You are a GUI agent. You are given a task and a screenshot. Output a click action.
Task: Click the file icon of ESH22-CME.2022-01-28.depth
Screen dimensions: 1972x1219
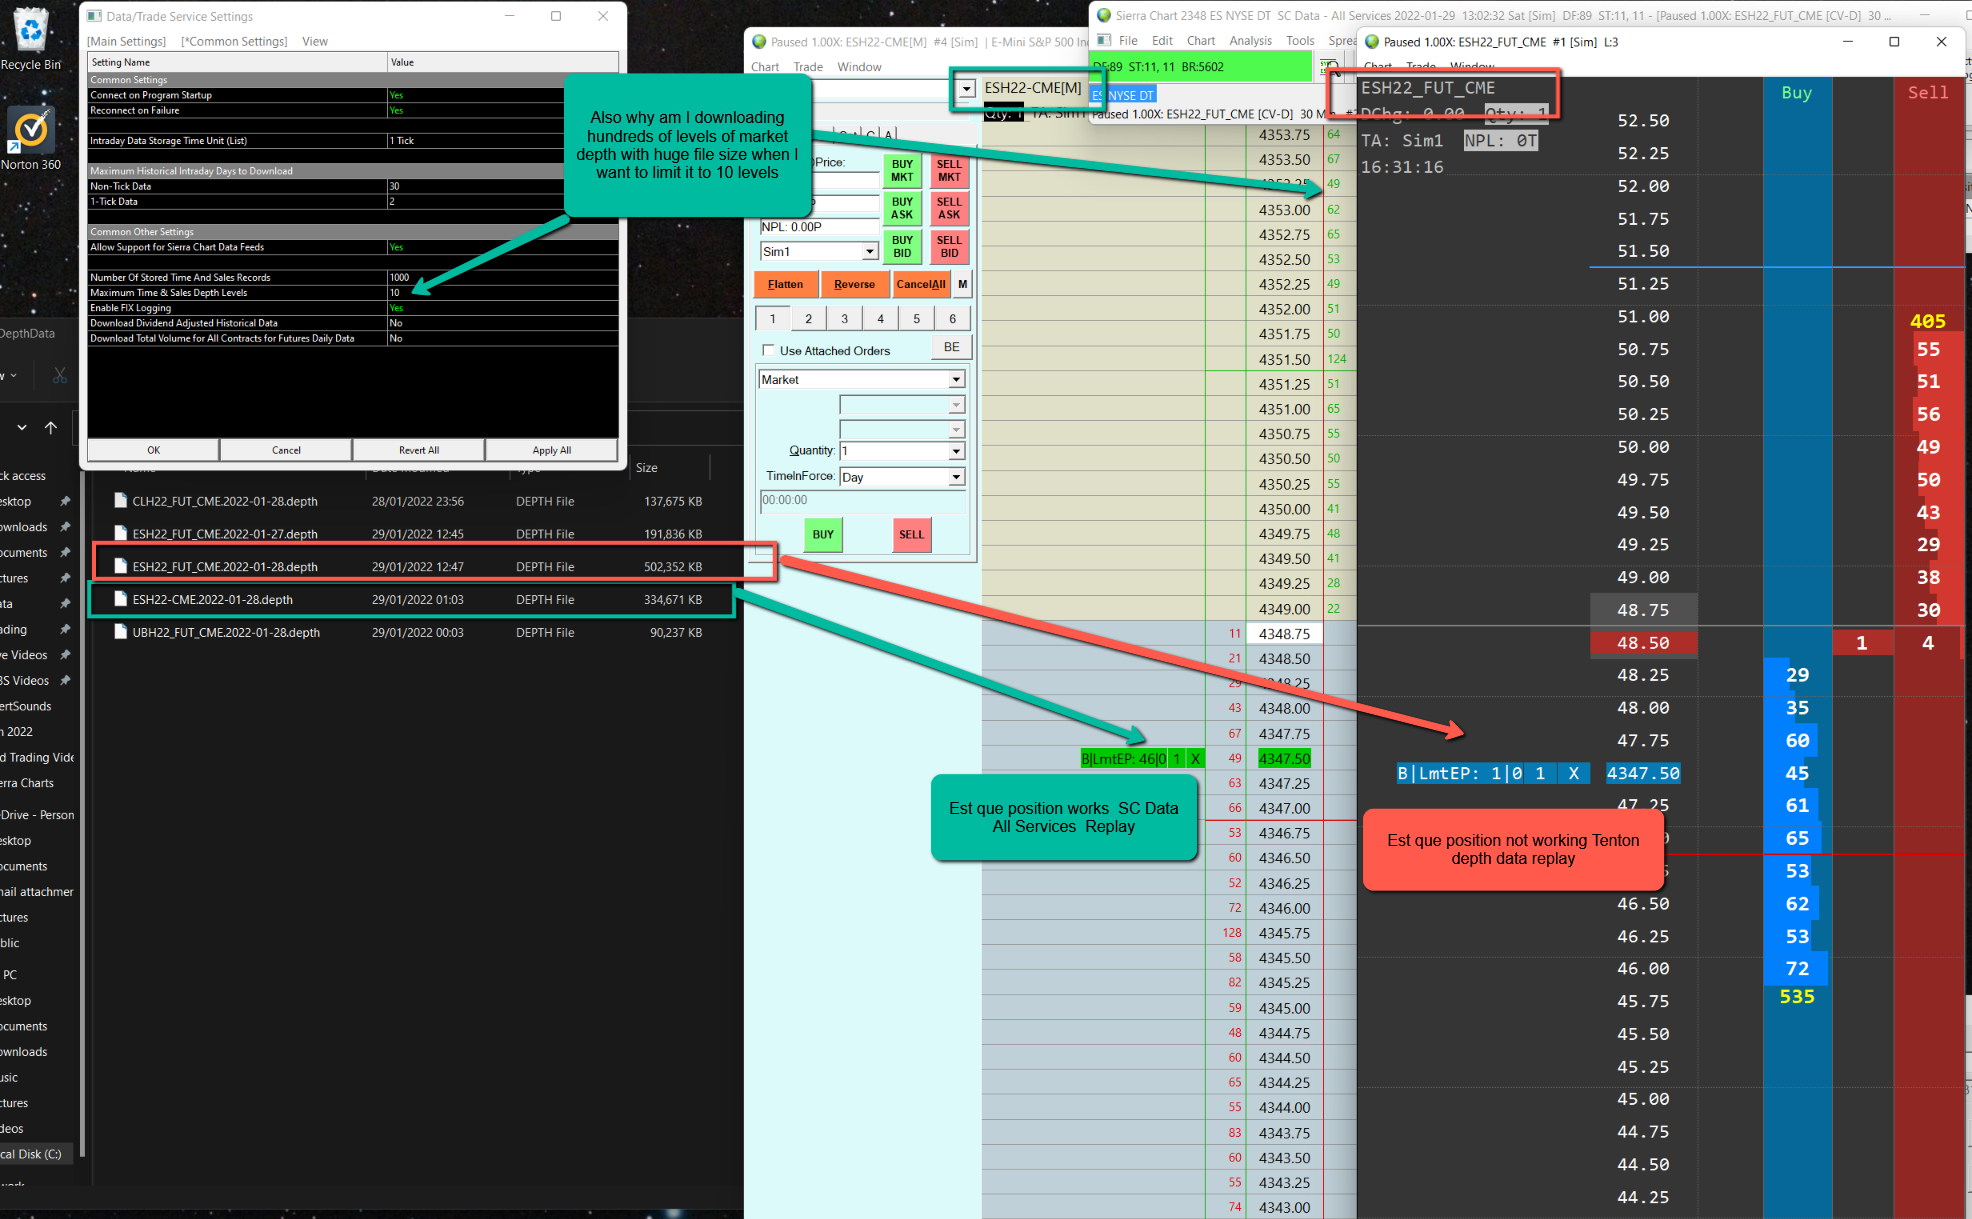pyautogui.click(x=121, y=600)
